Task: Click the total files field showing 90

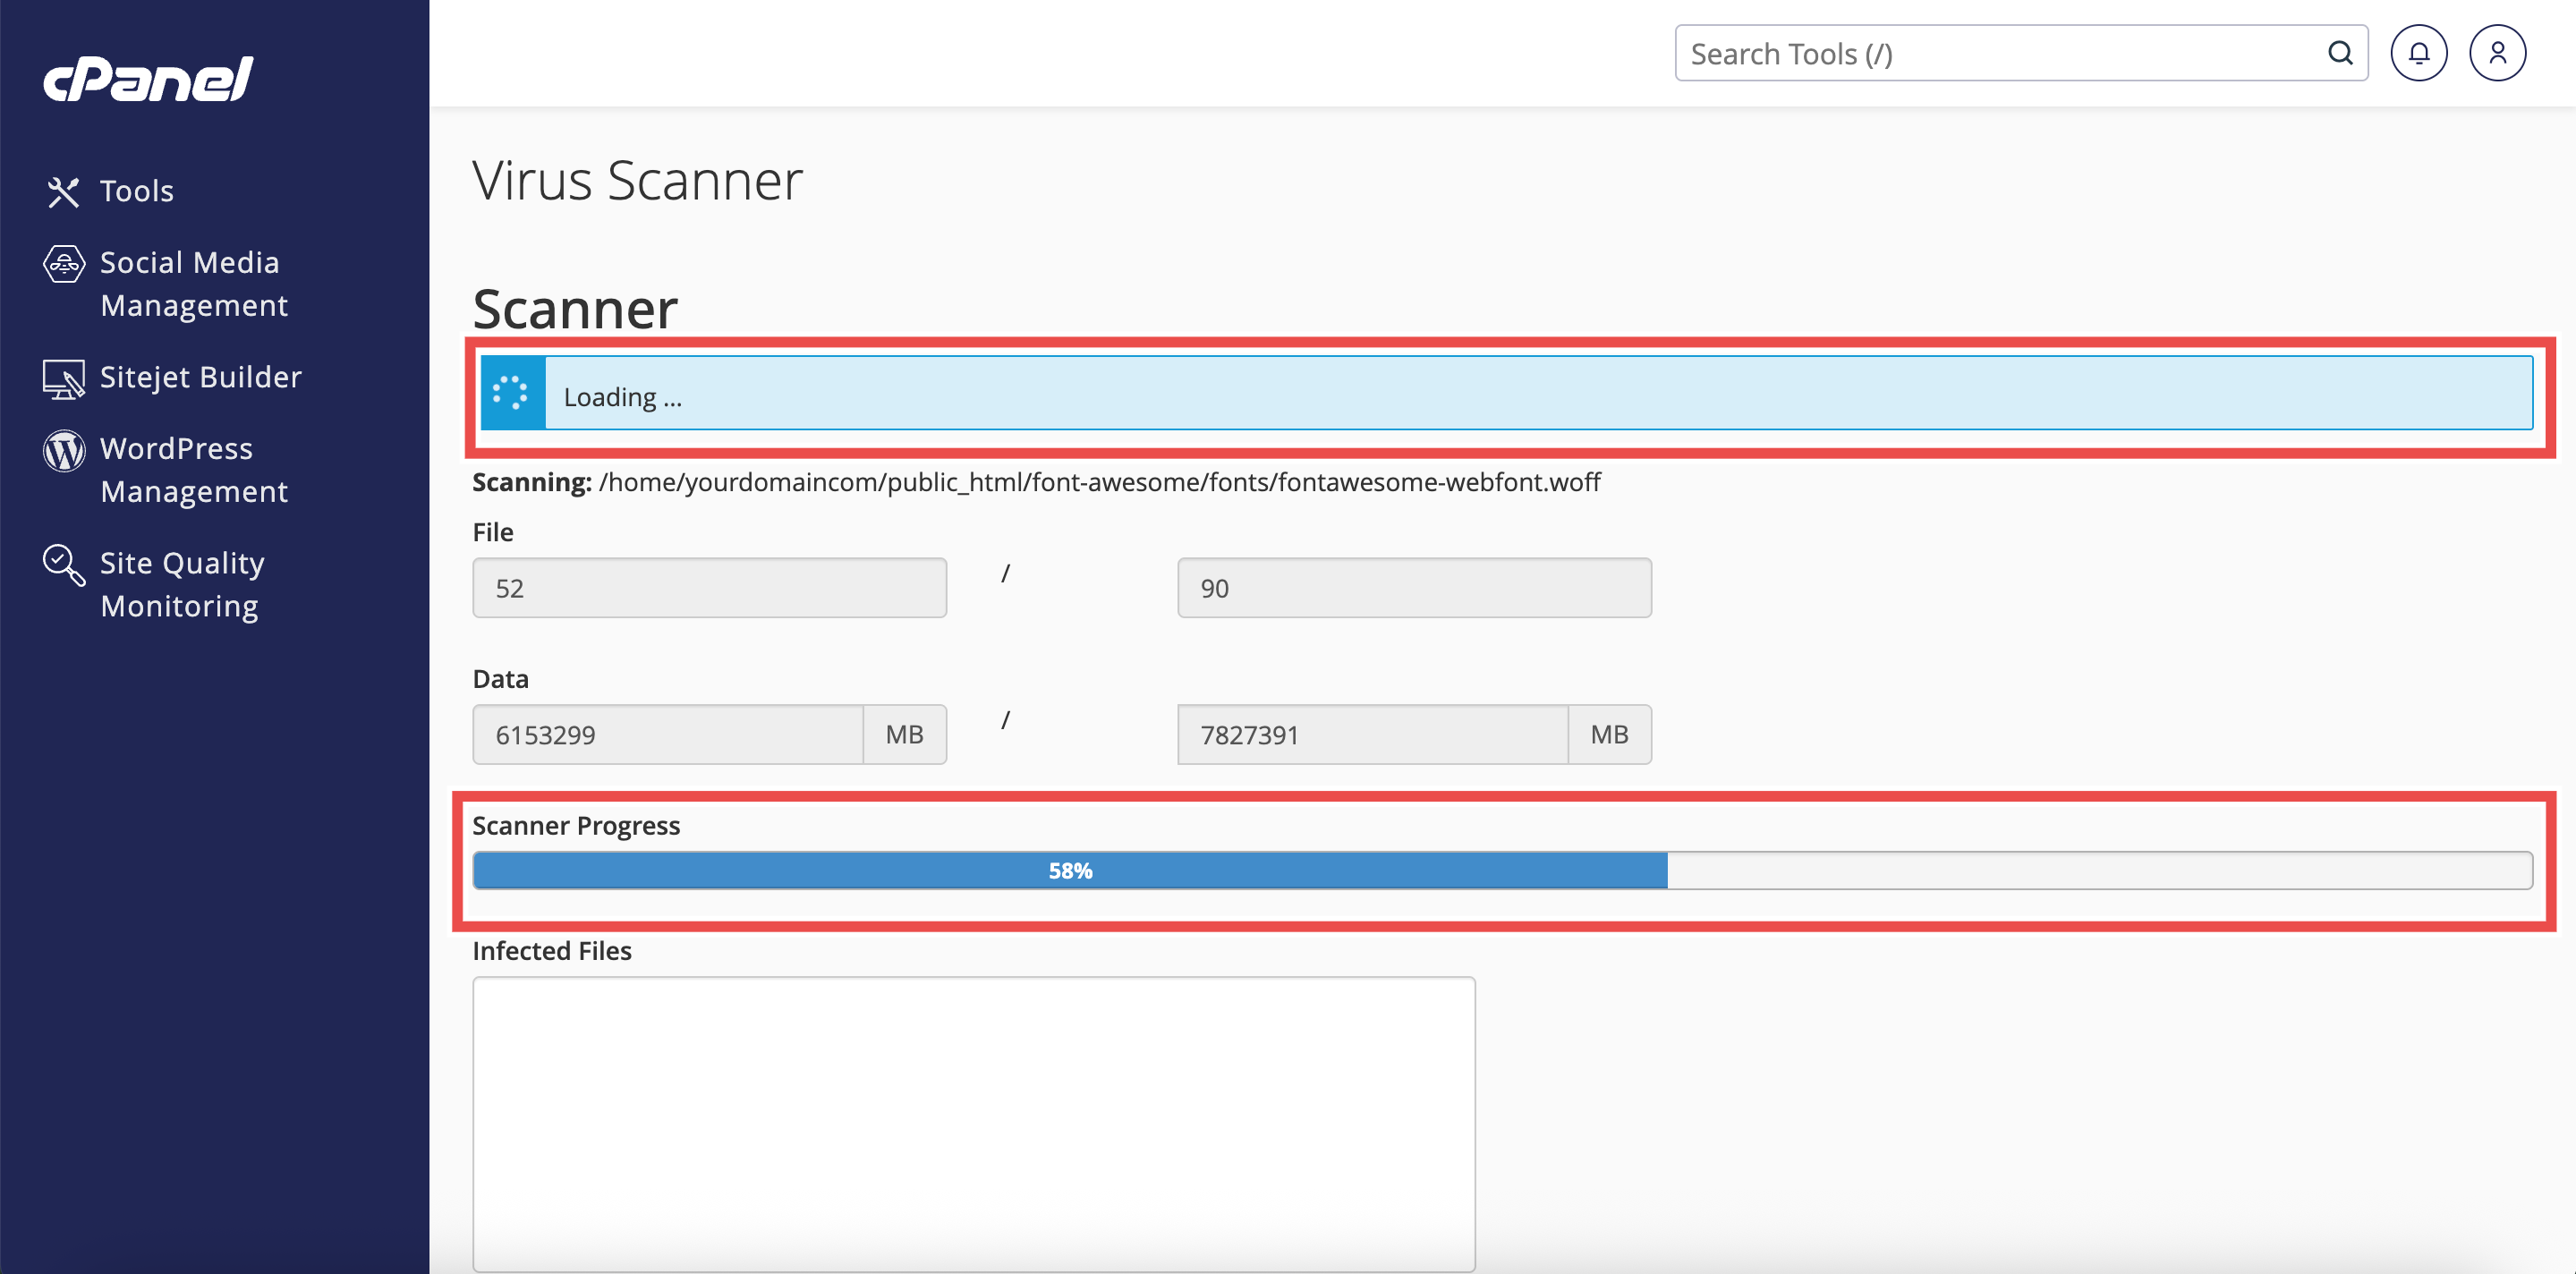Action: (x=1414, y=588)
